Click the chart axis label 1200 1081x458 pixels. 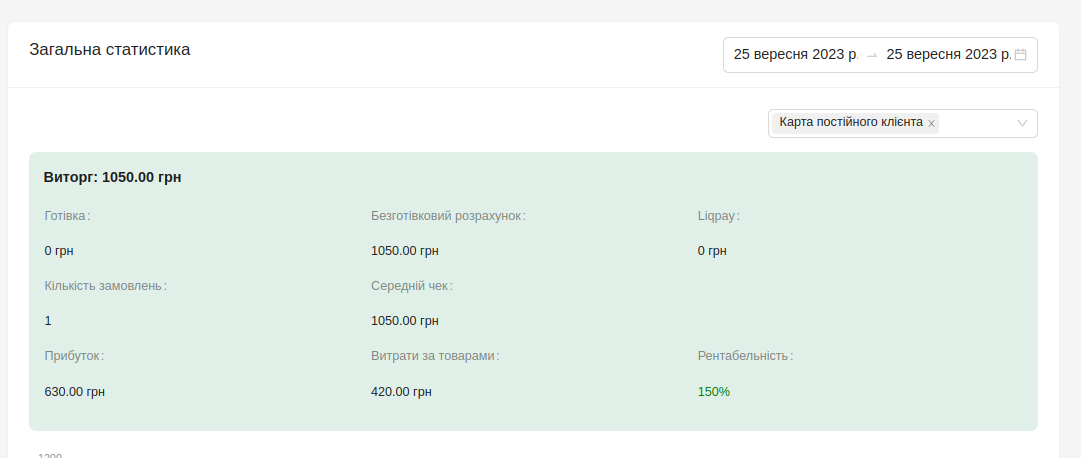pos(50,455)
